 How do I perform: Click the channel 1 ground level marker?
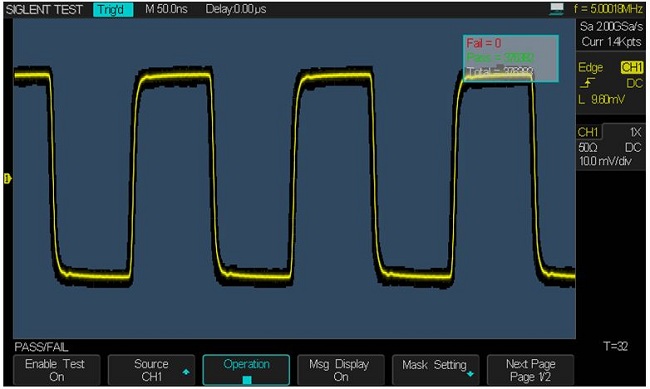[7, 178]
